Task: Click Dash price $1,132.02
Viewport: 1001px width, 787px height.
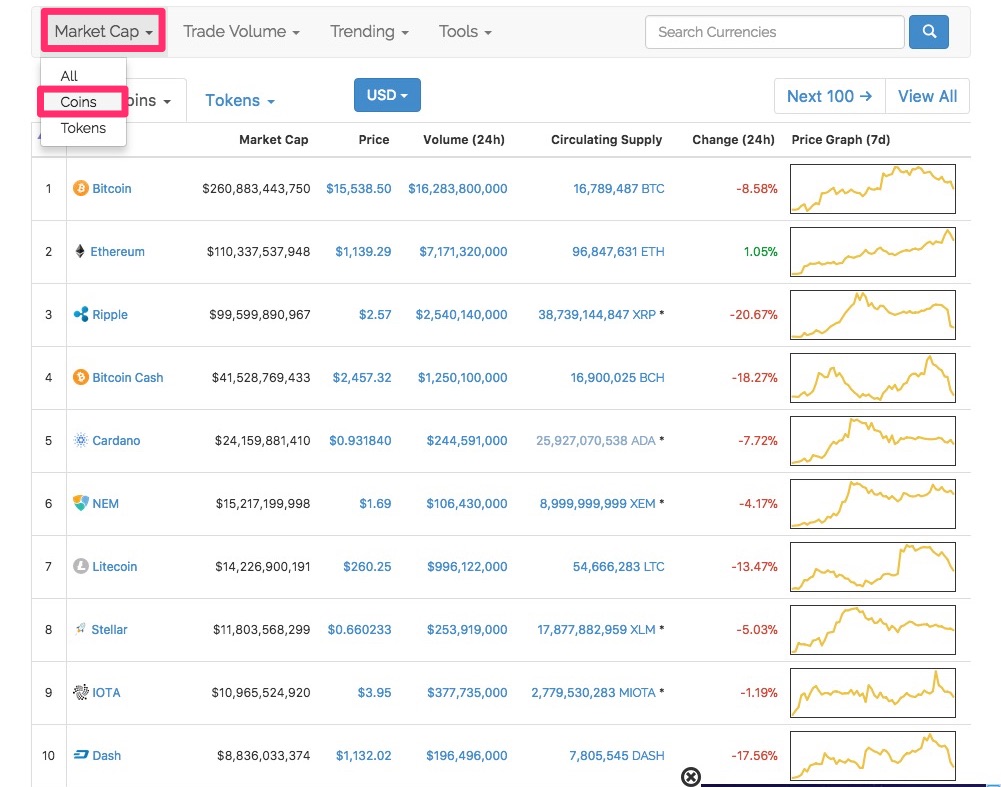Action: click(x=363, y=756)
